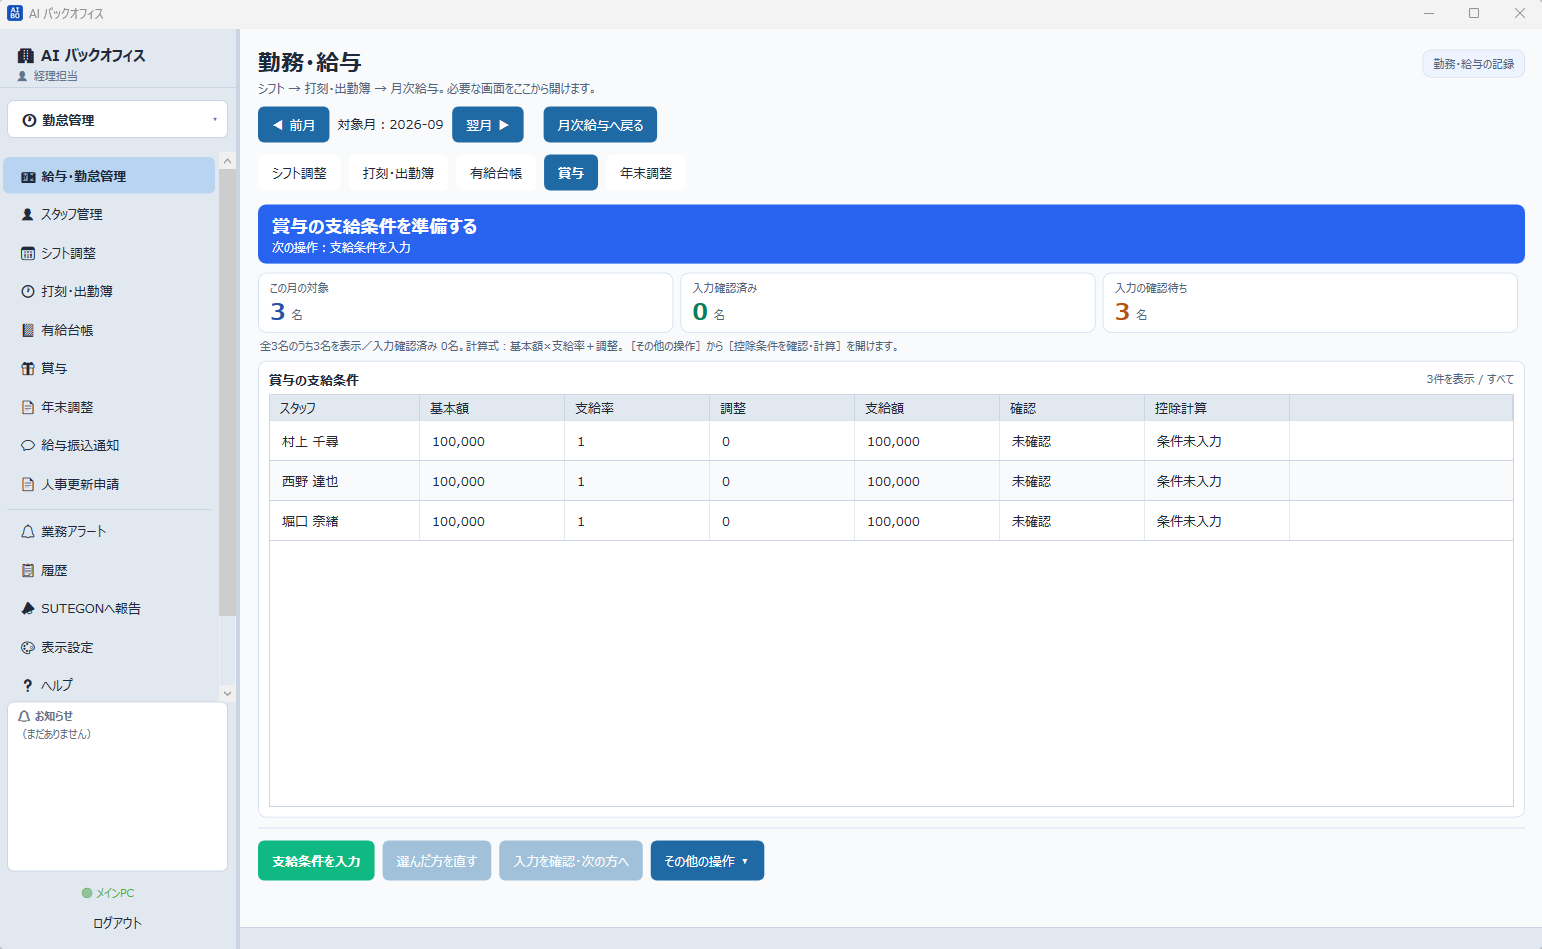Open the 有給台帳 tab

496,173
